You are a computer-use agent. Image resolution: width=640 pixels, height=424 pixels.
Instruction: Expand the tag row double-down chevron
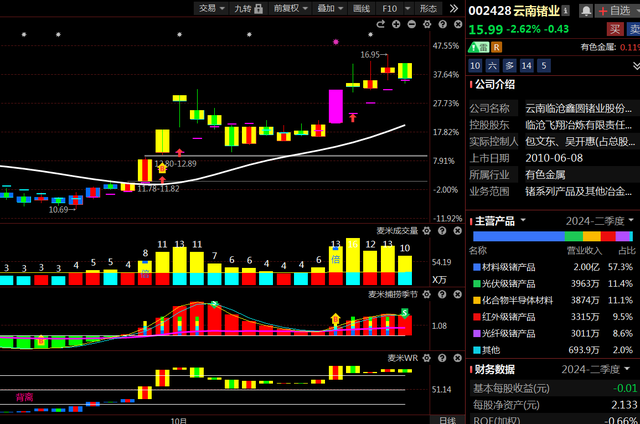pyautogui.click(x=636, y=66)
